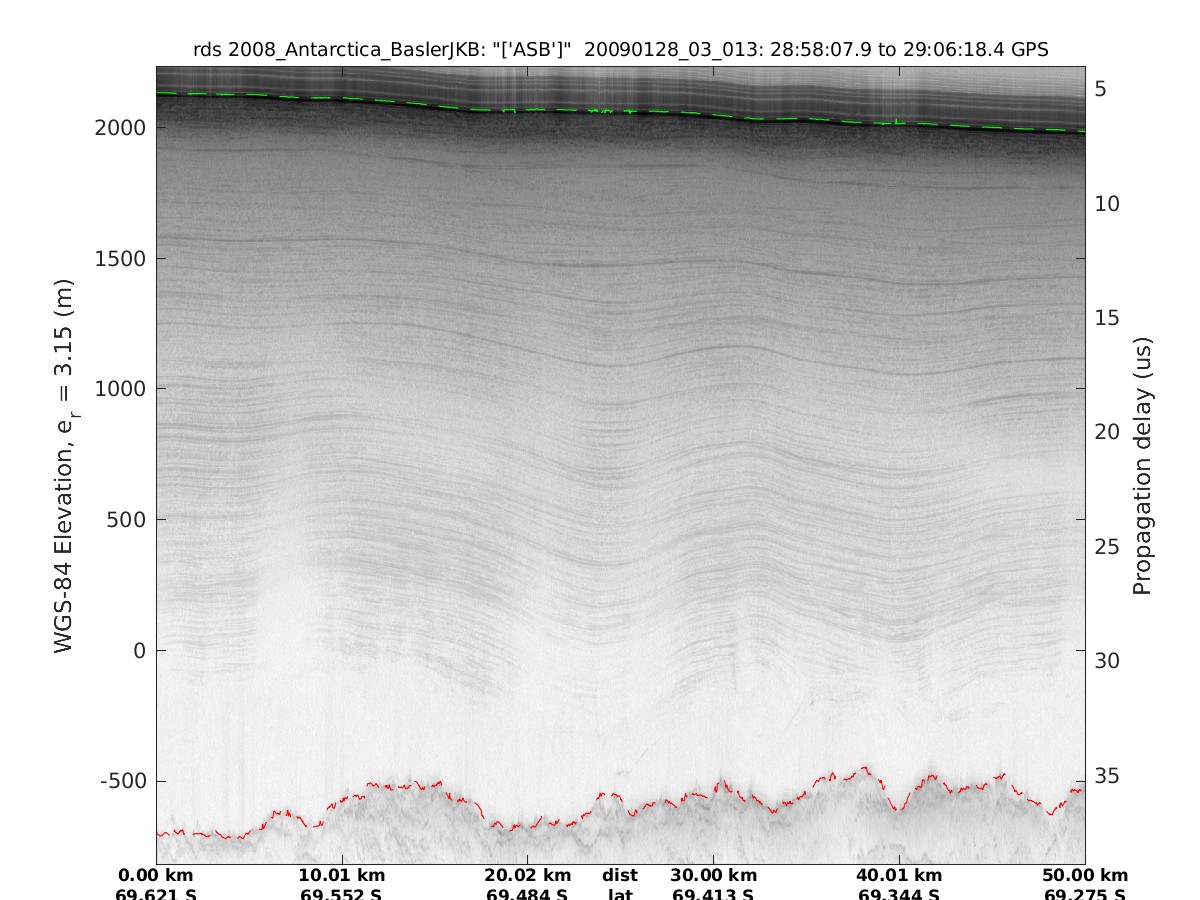Click the -500 elevation tick label

coord(122,781)
